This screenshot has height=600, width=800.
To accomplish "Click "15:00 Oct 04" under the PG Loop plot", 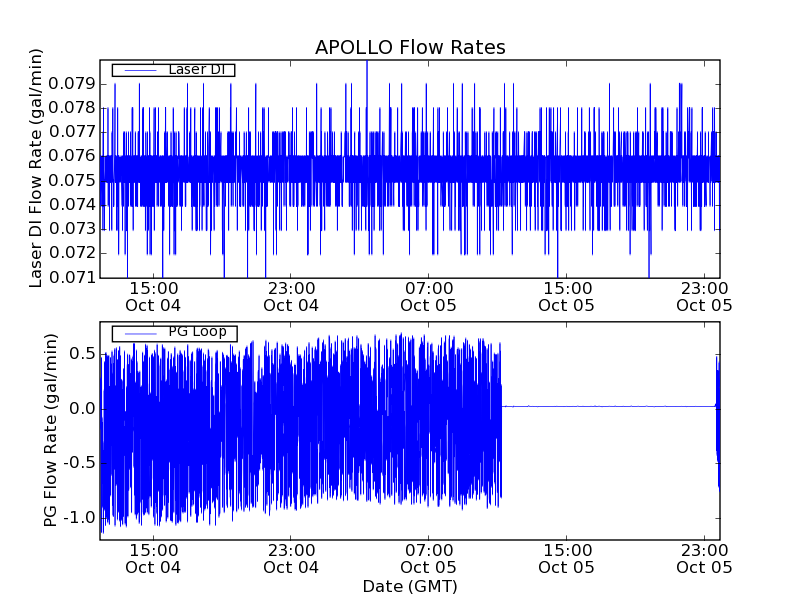I will click(x=153, y=559).
